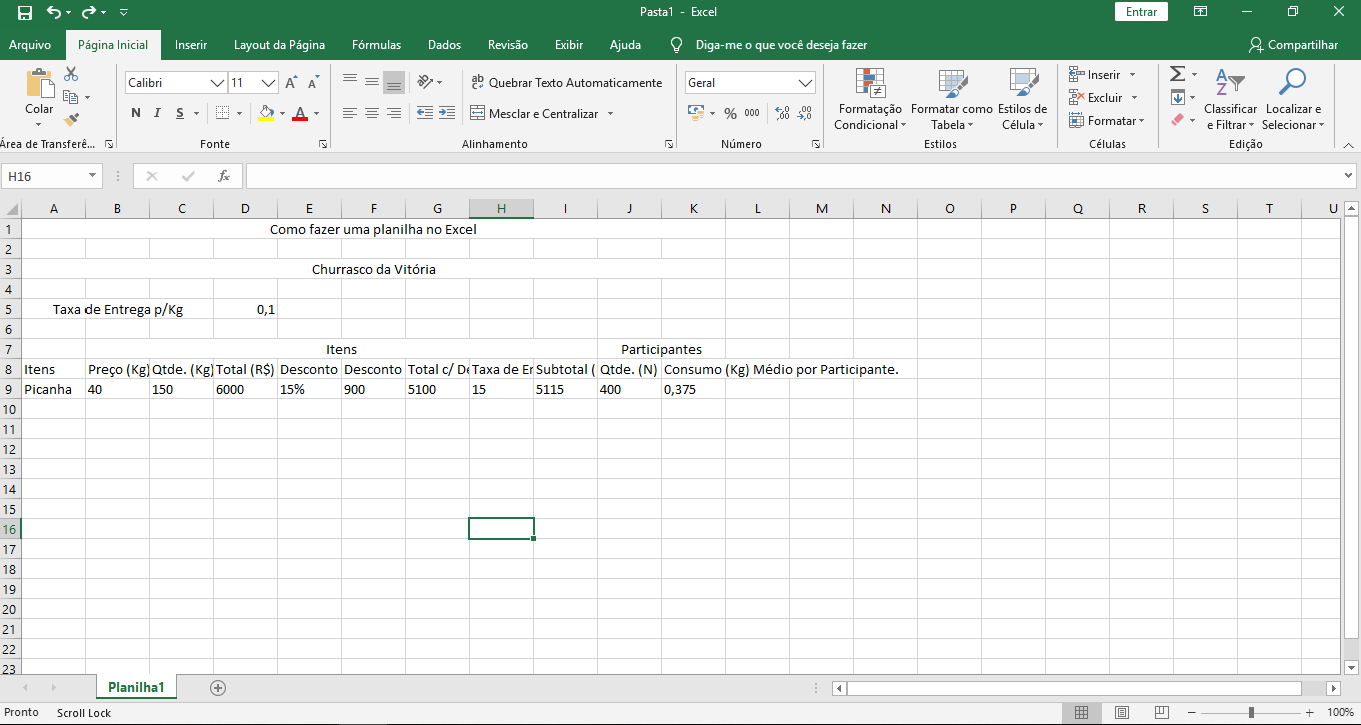Click the Percent Style icon

730,114
